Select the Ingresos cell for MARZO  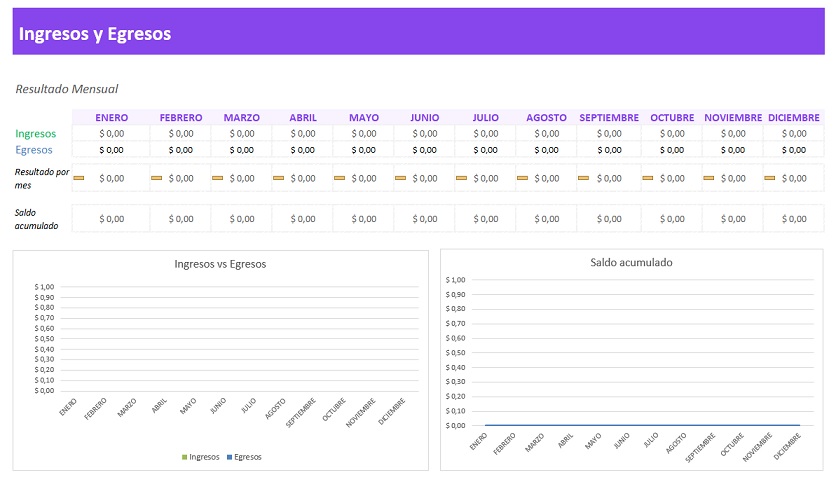[242, 133]
